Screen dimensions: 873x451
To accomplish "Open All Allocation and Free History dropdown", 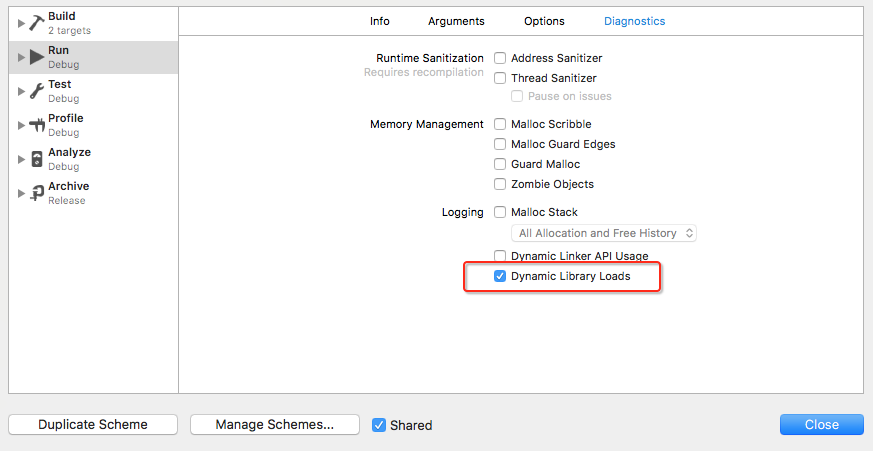I will tap(604, 233).
